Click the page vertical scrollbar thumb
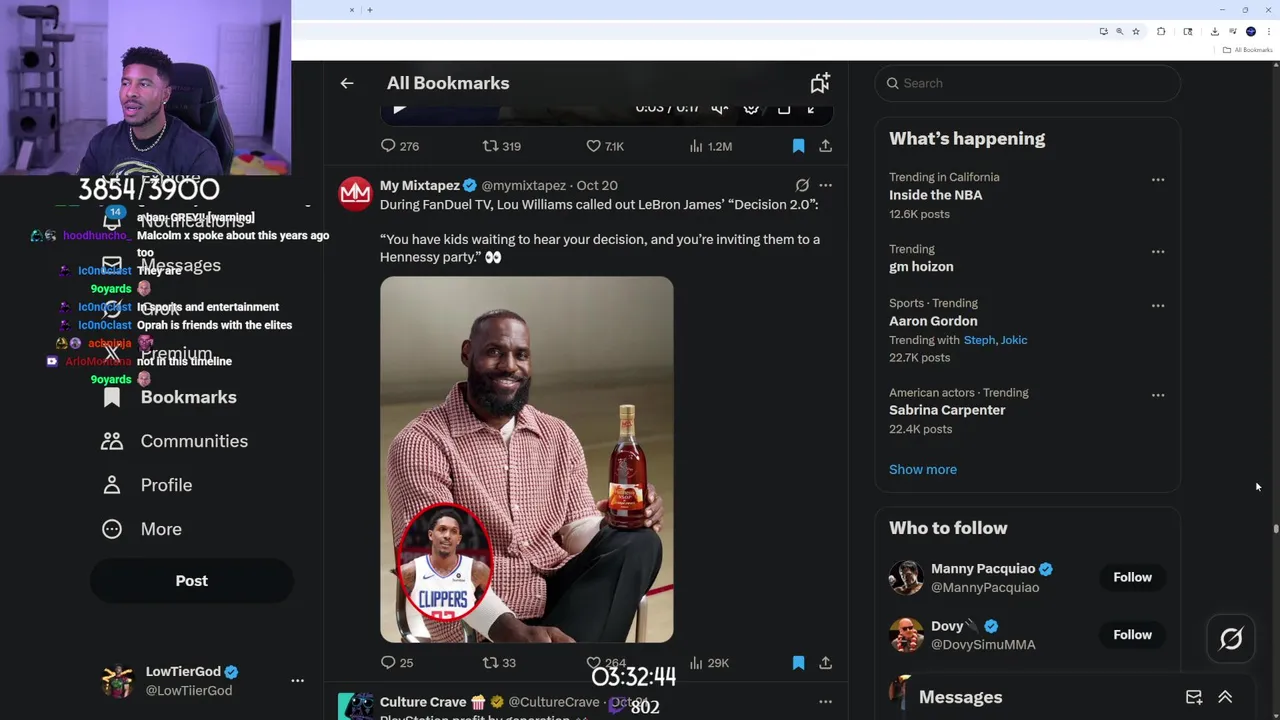 tap(1275, 529)
